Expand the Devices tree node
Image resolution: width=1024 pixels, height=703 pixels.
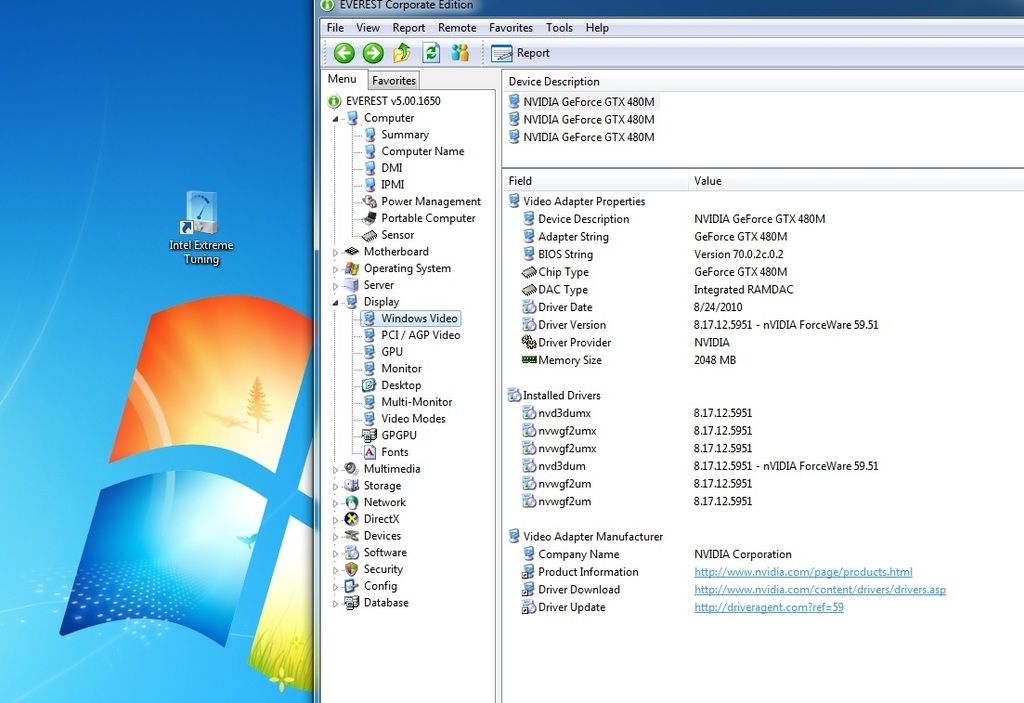coord(336,536)
